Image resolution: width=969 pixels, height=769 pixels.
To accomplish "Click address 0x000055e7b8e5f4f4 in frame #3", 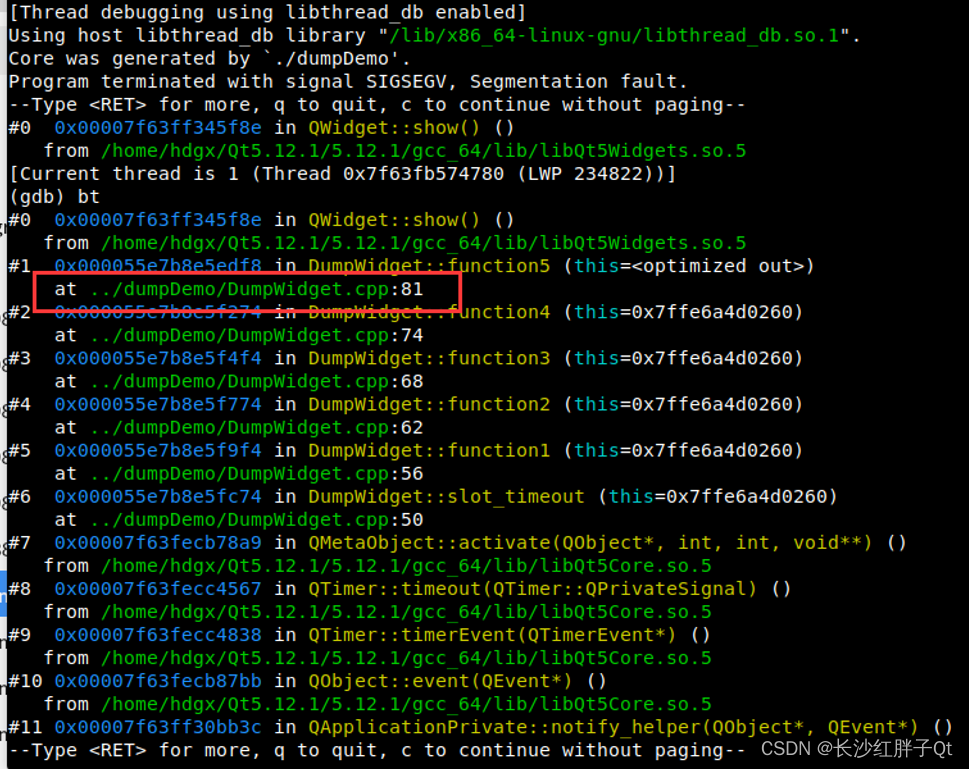I will 158,359.
